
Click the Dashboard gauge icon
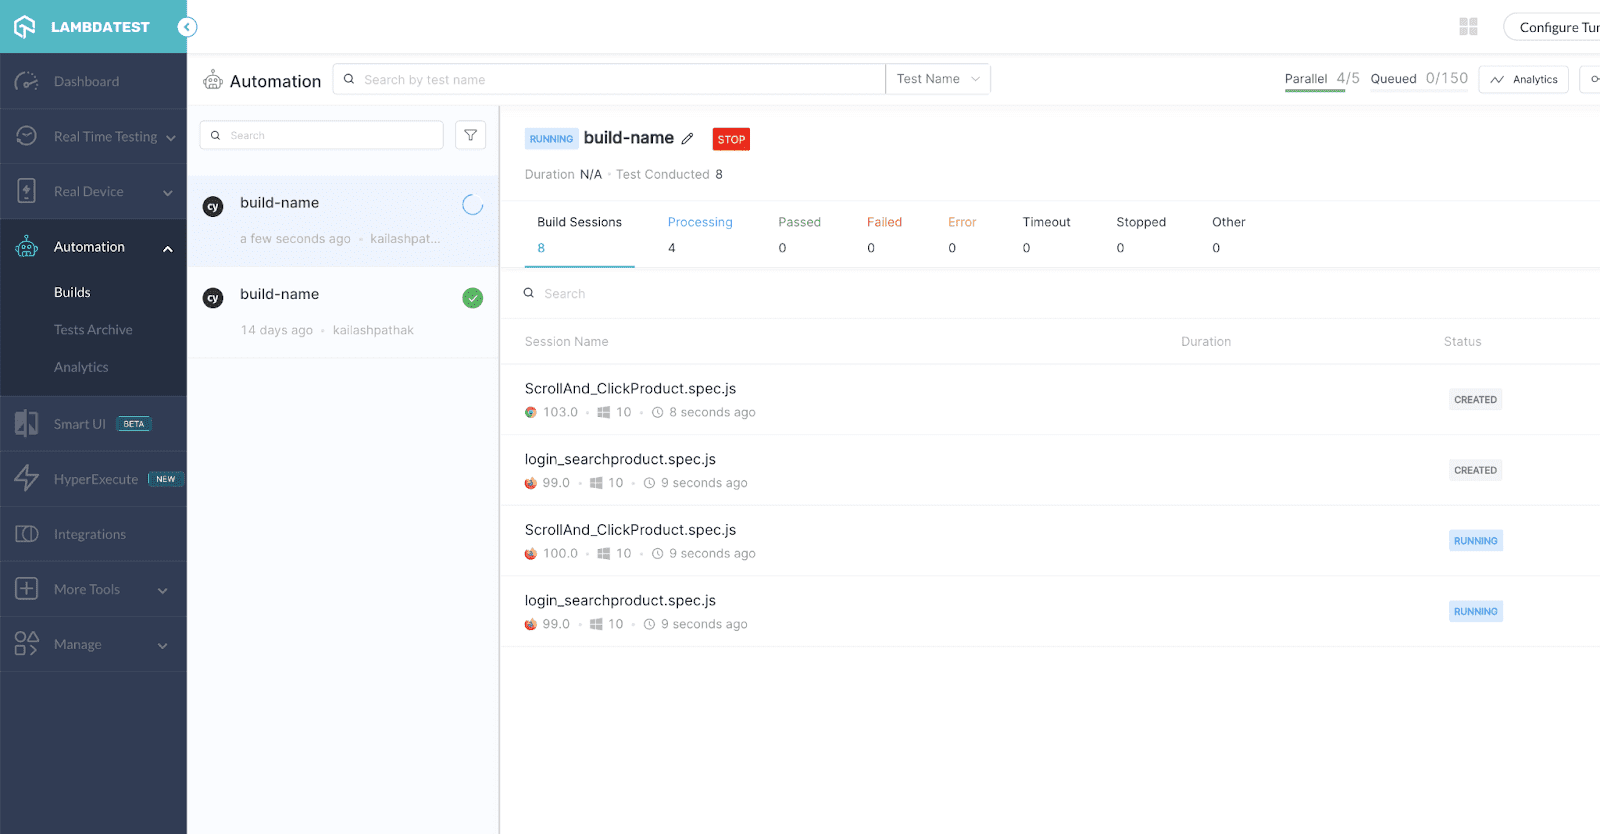coord(27,81)
